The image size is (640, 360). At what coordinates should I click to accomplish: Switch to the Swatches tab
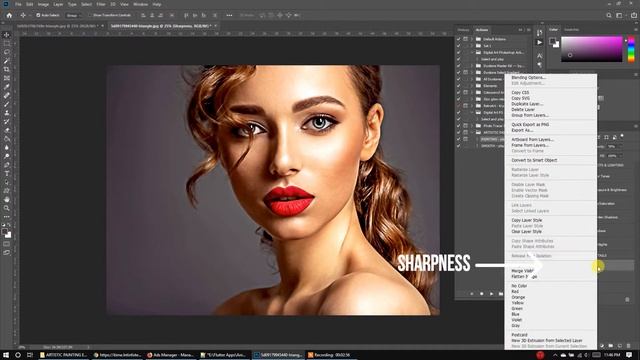(571, 29)
